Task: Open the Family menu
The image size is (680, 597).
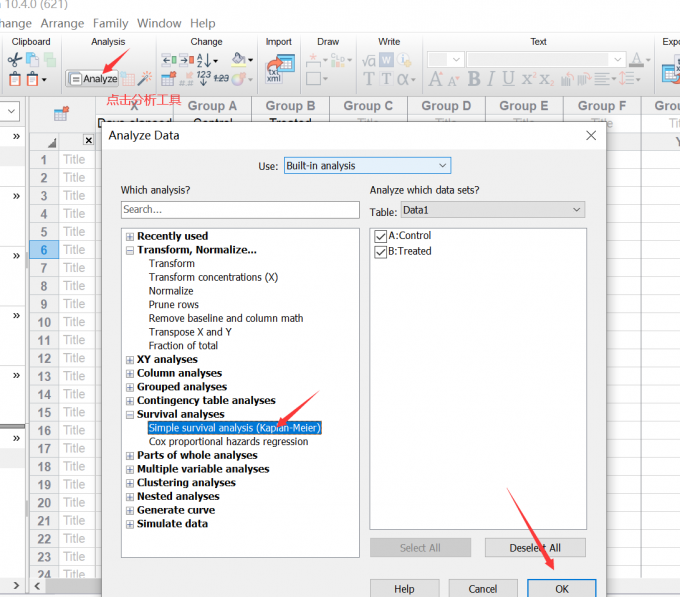Action: [111, 23]
